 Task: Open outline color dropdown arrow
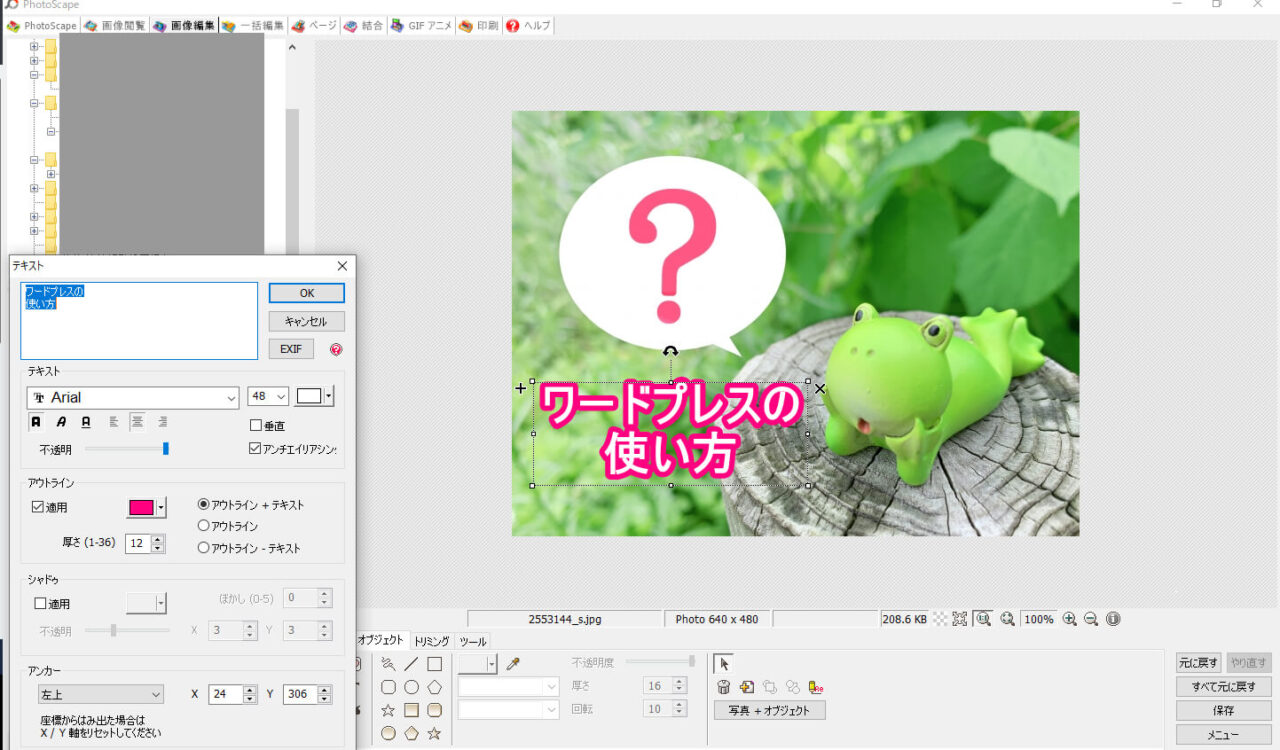tap(161, 508)
